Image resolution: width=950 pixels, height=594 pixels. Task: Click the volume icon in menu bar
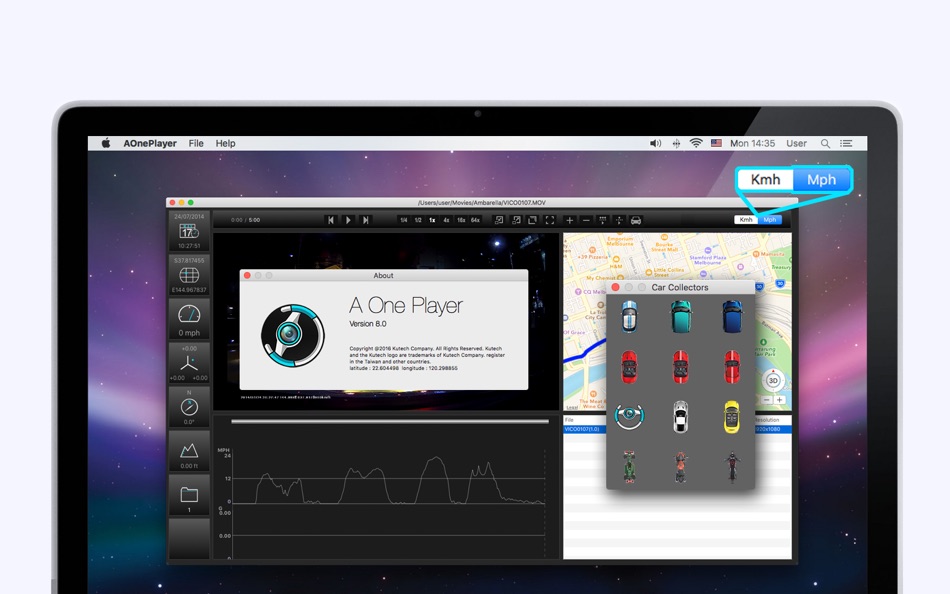coord(656,143)
